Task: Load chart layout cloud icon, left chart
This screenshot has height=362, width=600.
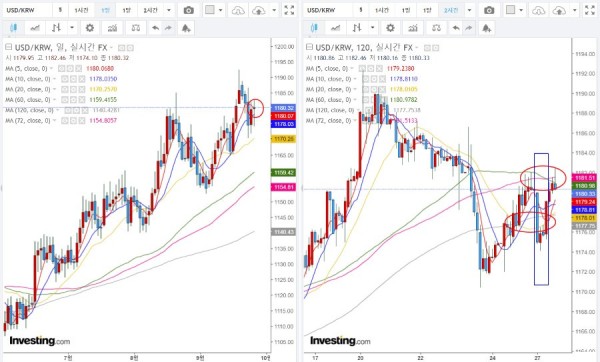Action: [x=238, y=10]
